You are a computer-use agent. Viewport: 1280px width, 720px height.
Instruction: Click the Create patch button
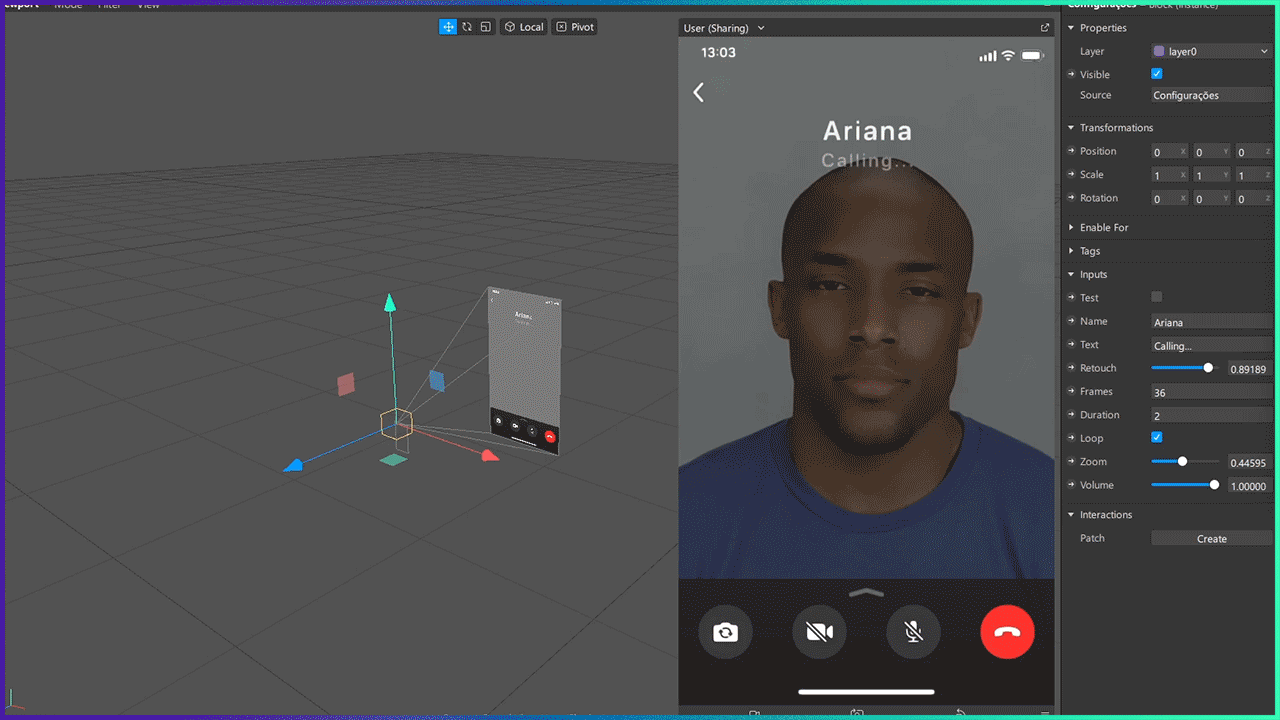point(1212,538)
